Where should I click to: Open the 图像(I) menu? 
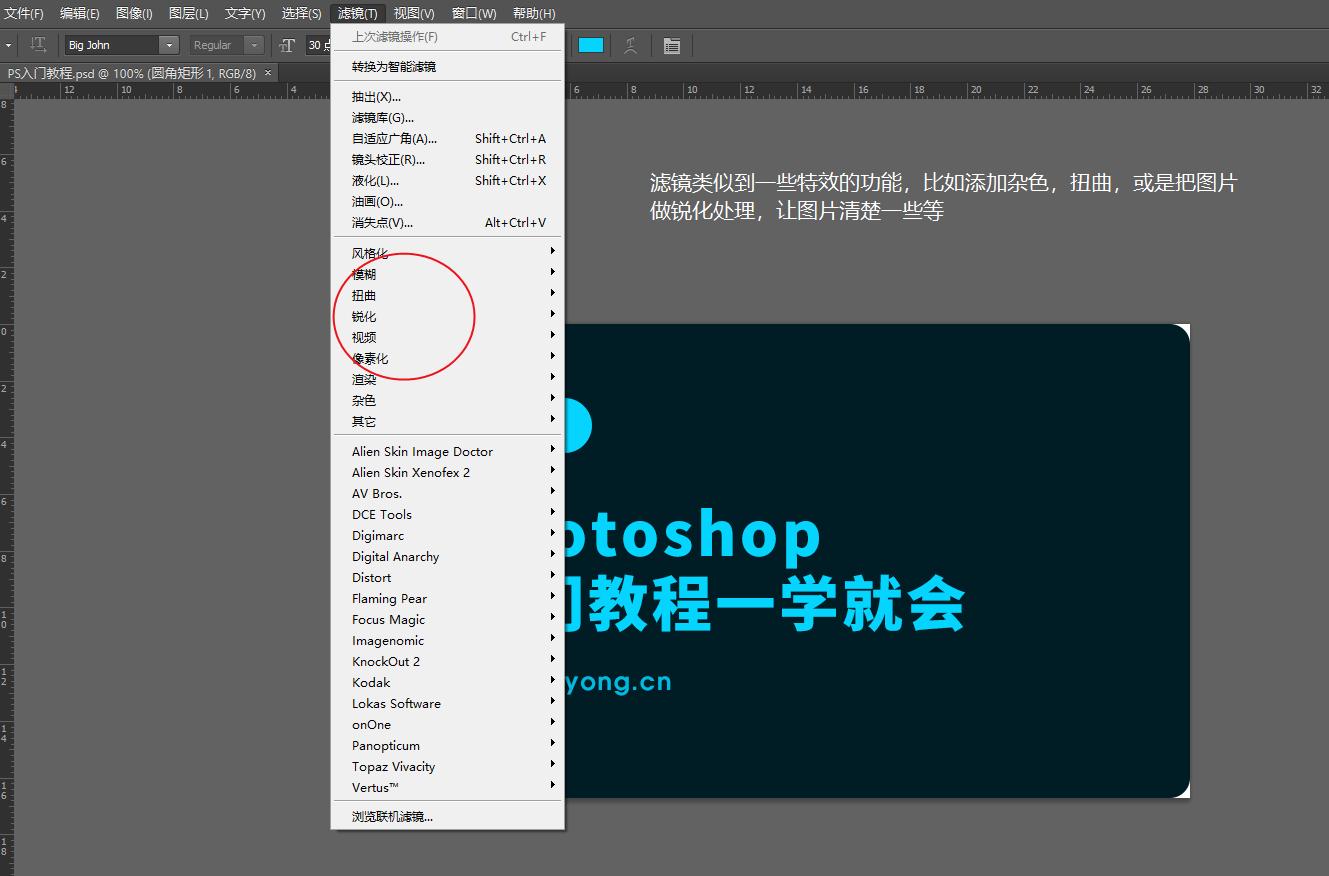point(134,13)
